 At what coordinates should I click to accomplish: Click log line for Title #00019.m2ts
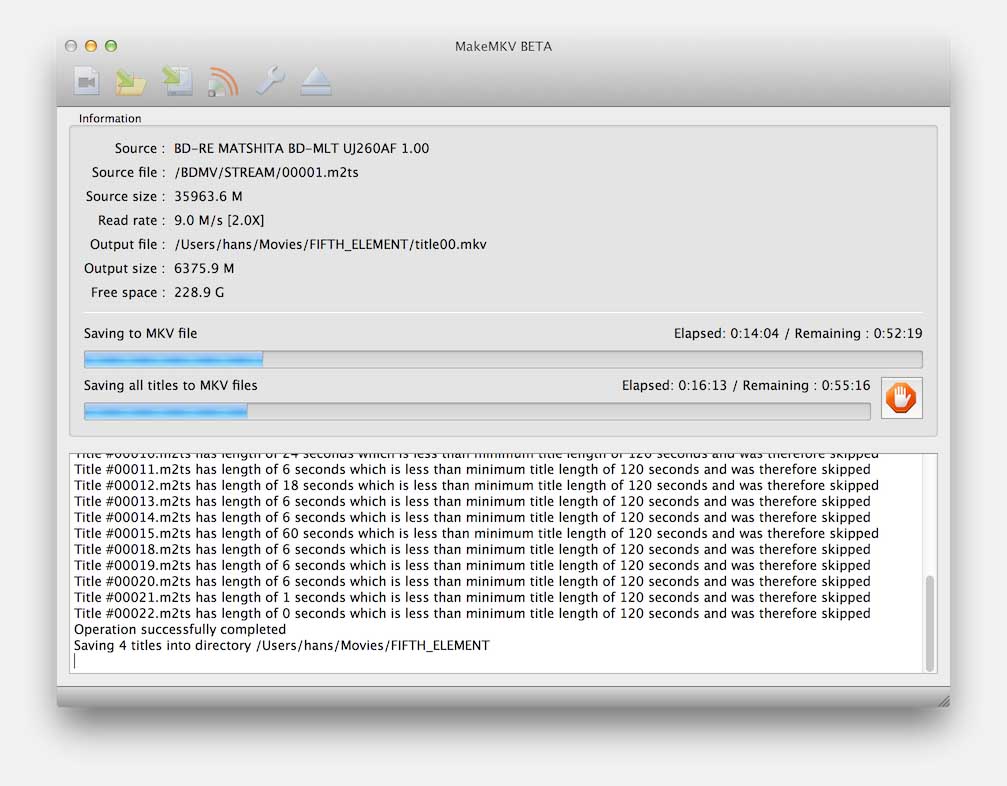[x=472, y=566]
